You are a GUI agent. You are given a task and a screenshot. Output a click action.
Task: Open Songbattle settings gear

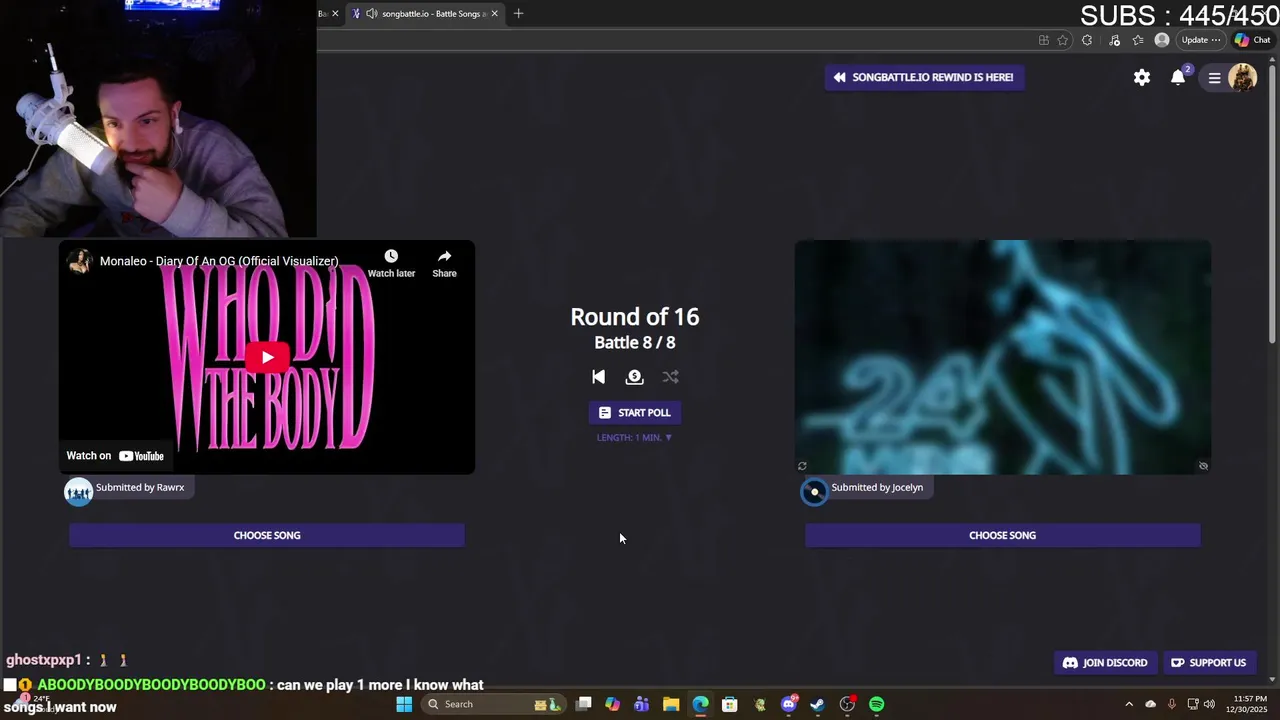[1142, 77]
